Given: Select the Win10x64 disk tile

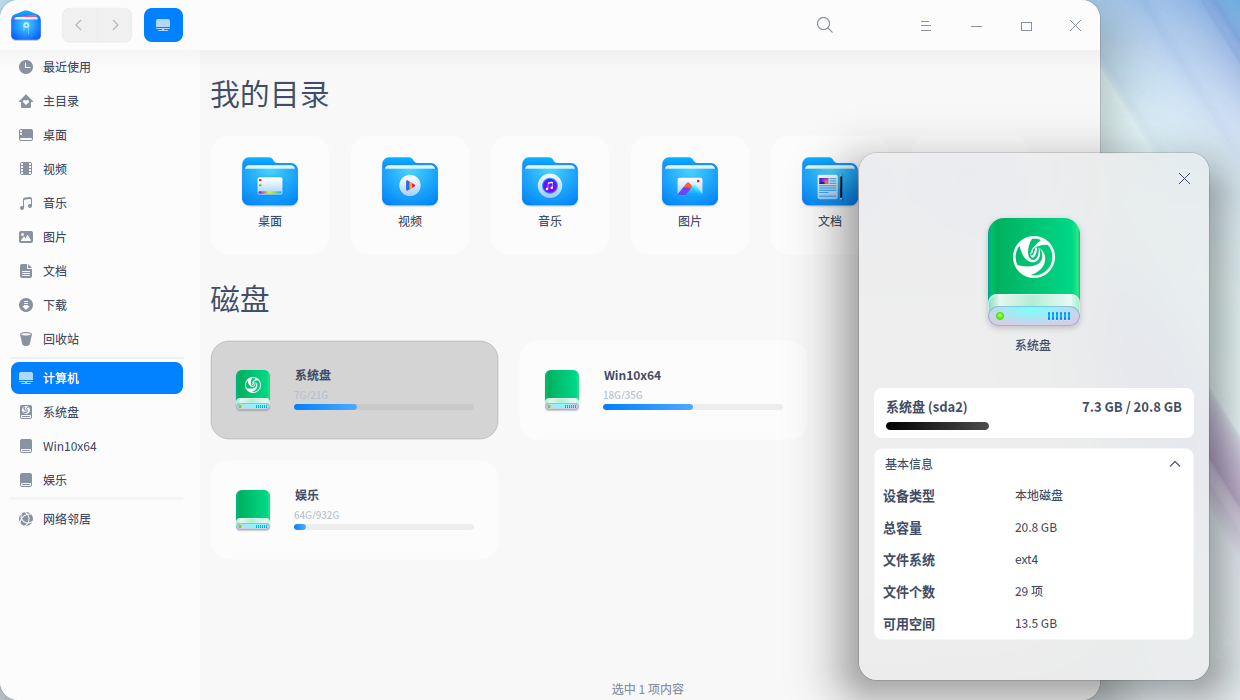Looking at the screenshot, I should (x=663, y=390).
